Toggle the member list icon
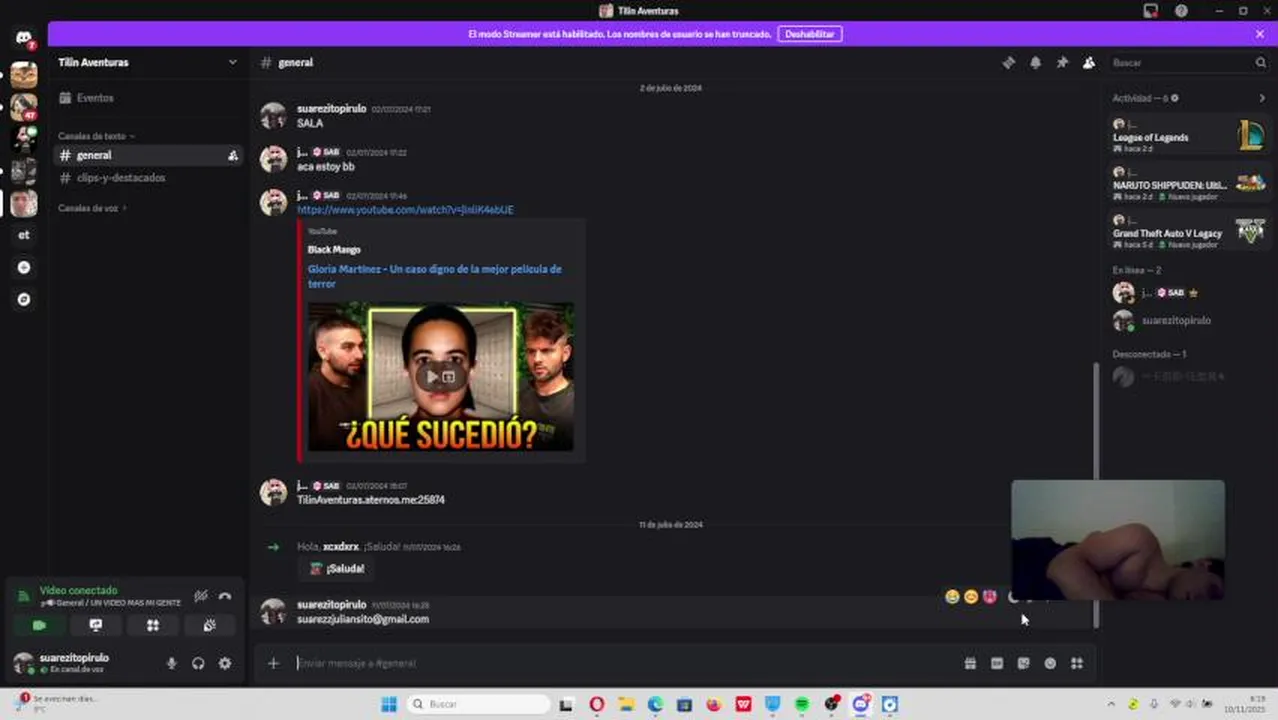This screenshot has width=1278, height=720. point(1089,62)
